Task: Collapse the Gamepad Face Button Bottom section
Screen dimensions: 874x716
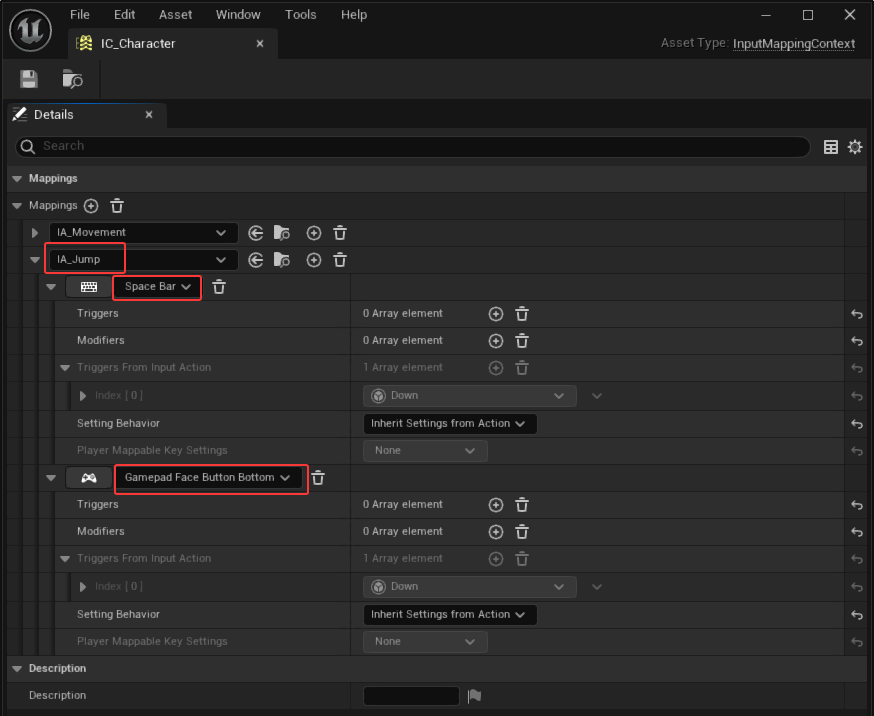Action: [51, 478]
